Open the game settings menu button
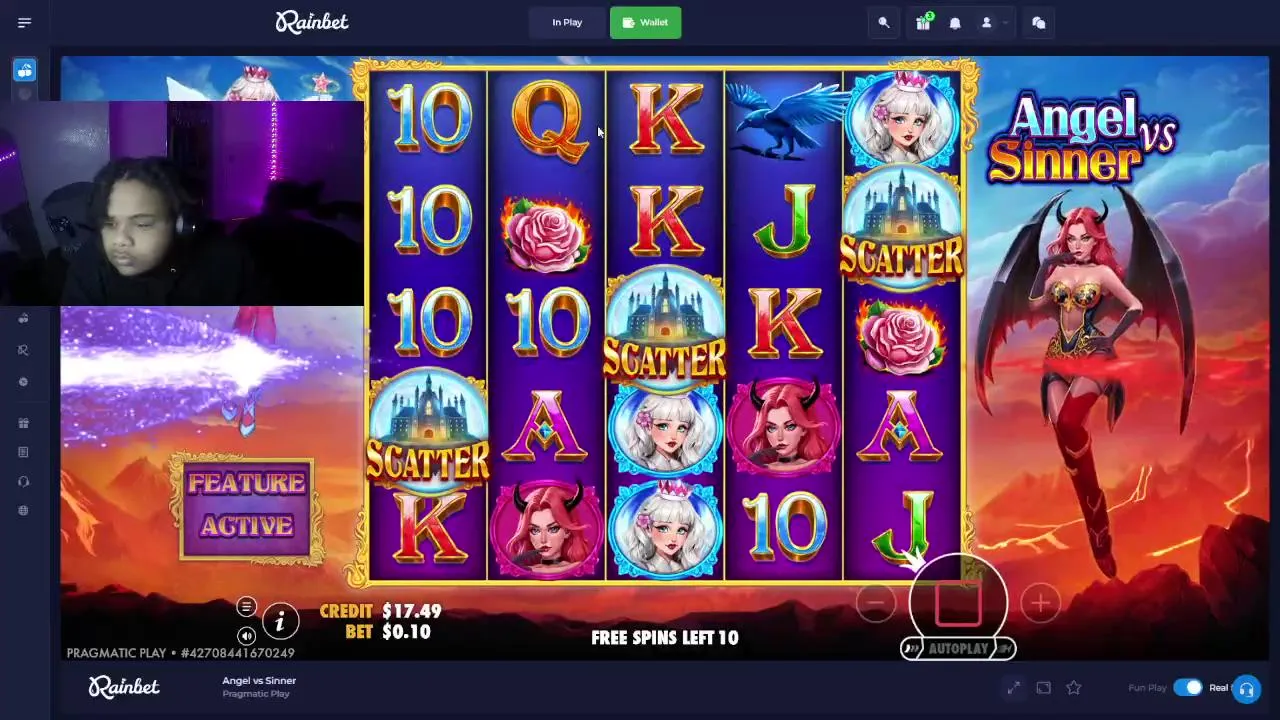Viewport: 1280px width, 720px height. pyautogui.click(x=246, y=607)
